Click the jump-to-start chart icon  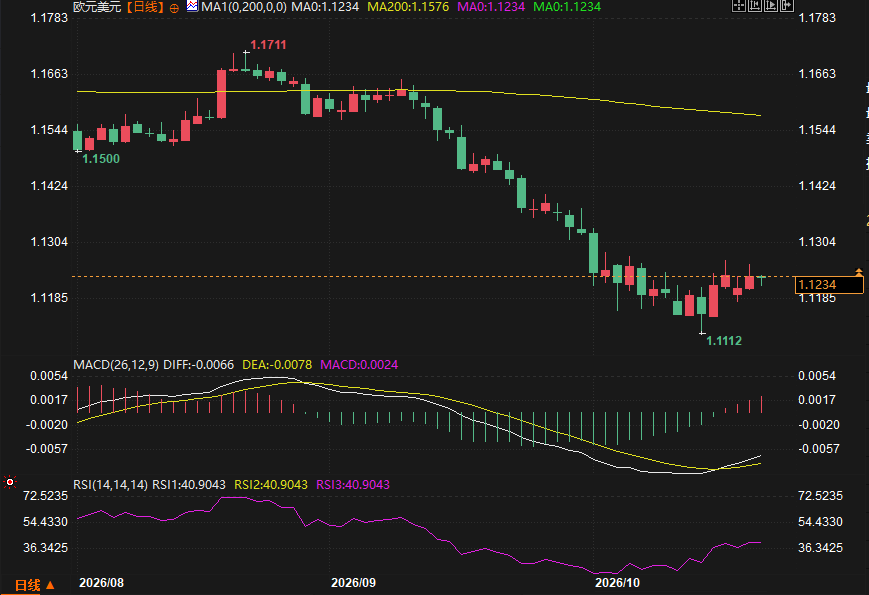(755, 6)
